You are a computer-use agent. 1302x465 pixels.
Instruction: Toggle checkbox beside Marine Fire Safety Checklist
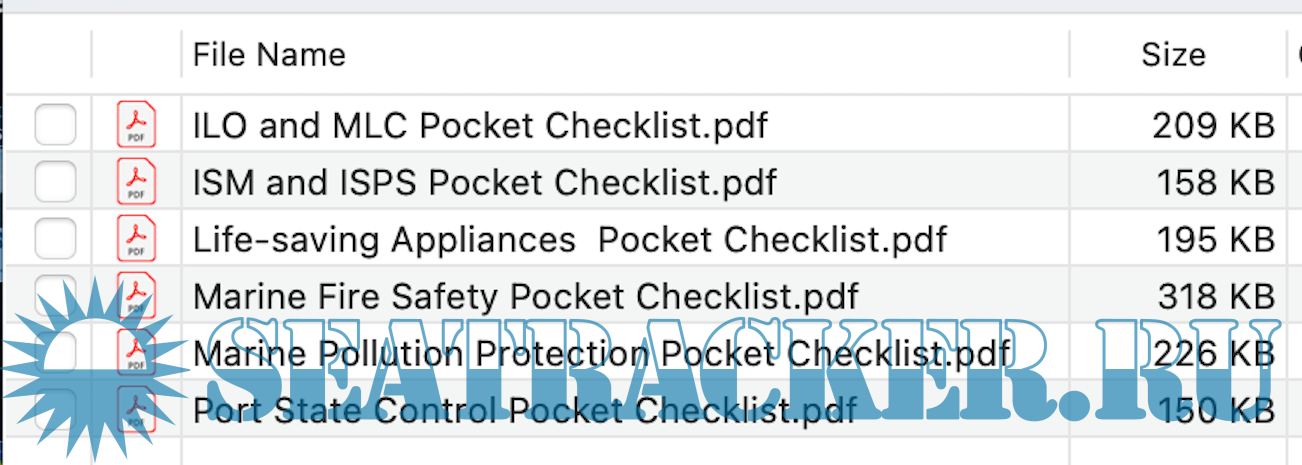55,294
